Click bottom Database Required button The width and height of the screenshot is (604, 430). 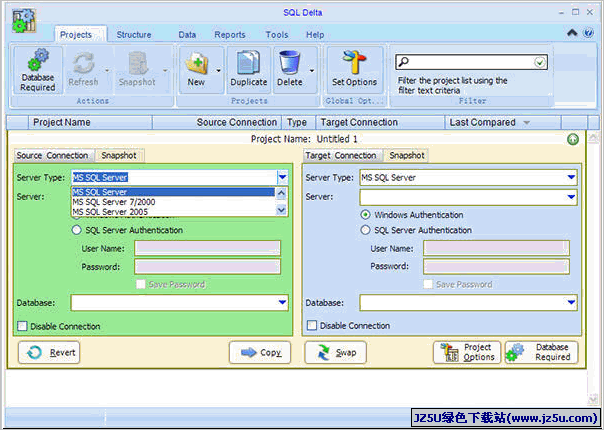point(542,352)
